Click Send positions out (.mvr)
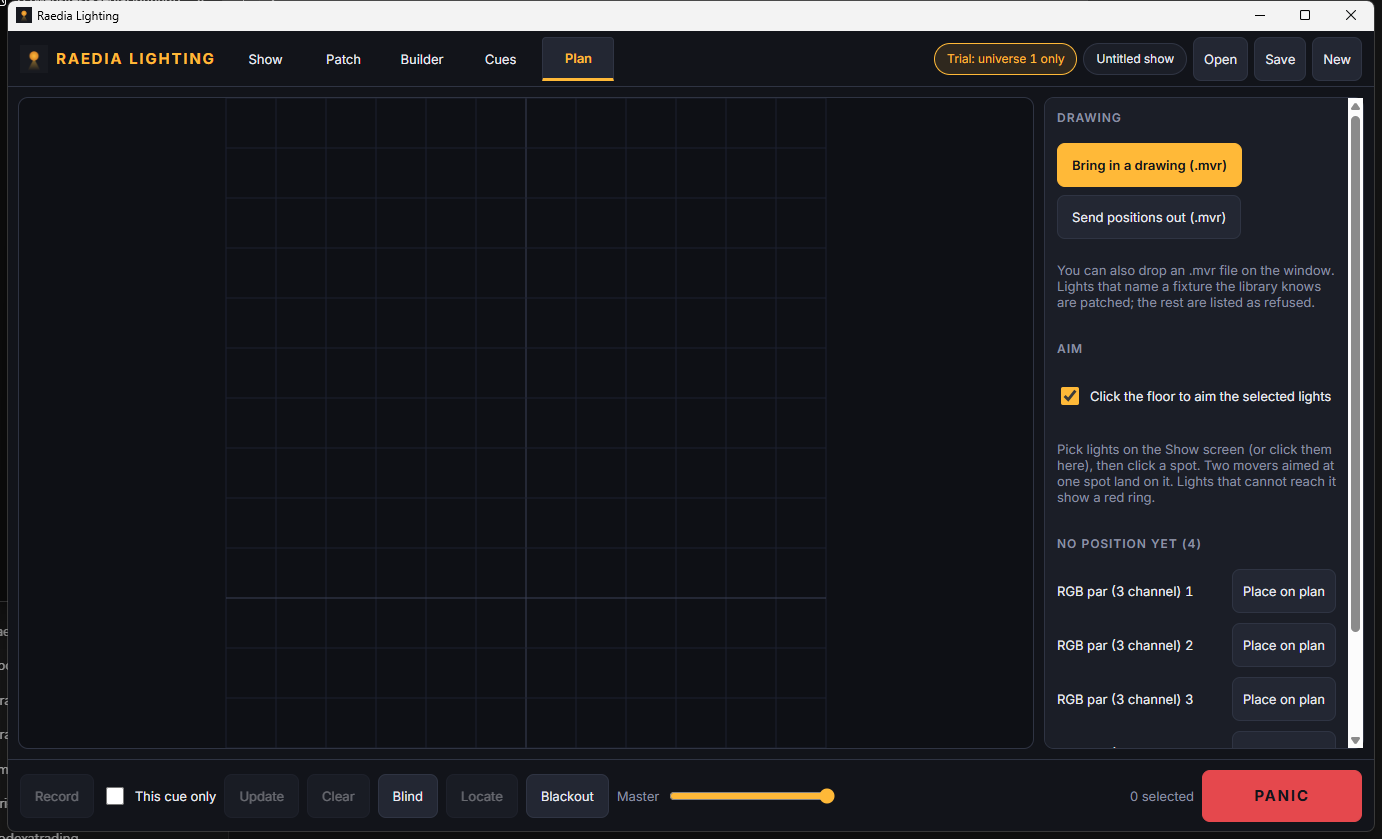Screen dimensions: 1382x839 (1149, 217)
